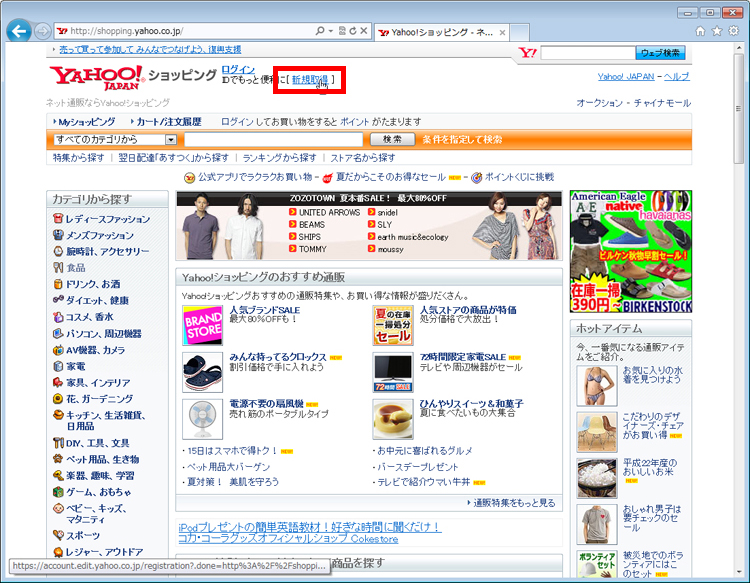Click the UNITED ARROWS link in banner
750x583 pixels.
(329, 212)
